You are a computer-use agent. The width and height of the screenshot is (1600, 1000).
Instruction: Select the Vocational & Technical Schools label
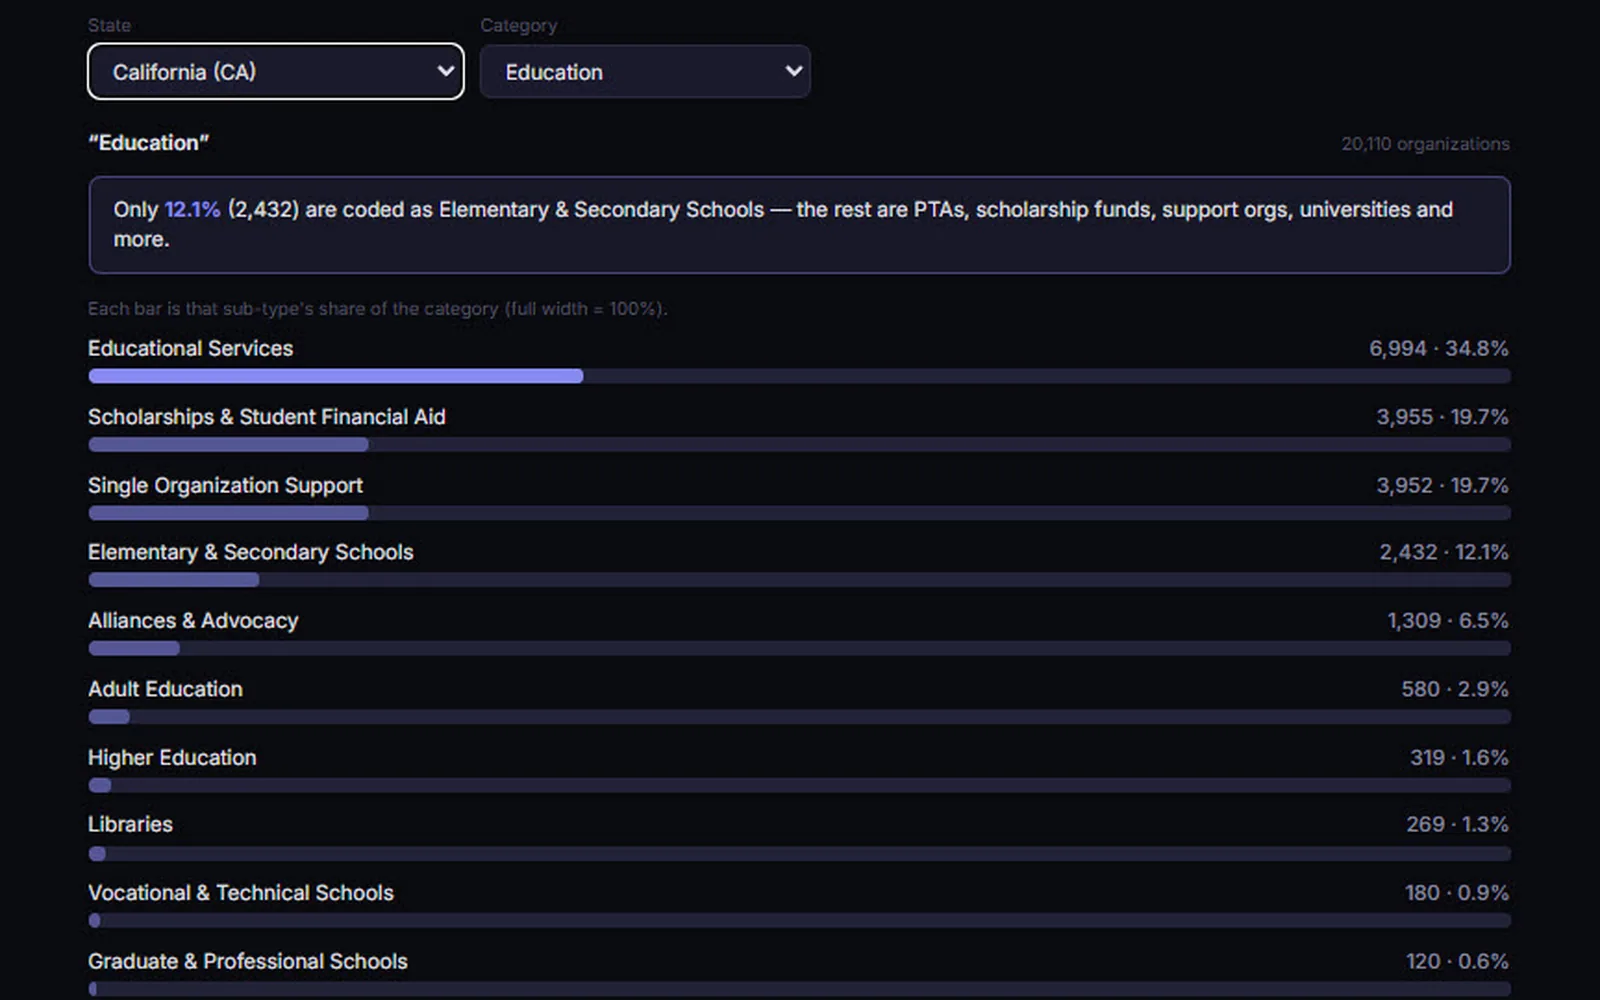point(241,893)
